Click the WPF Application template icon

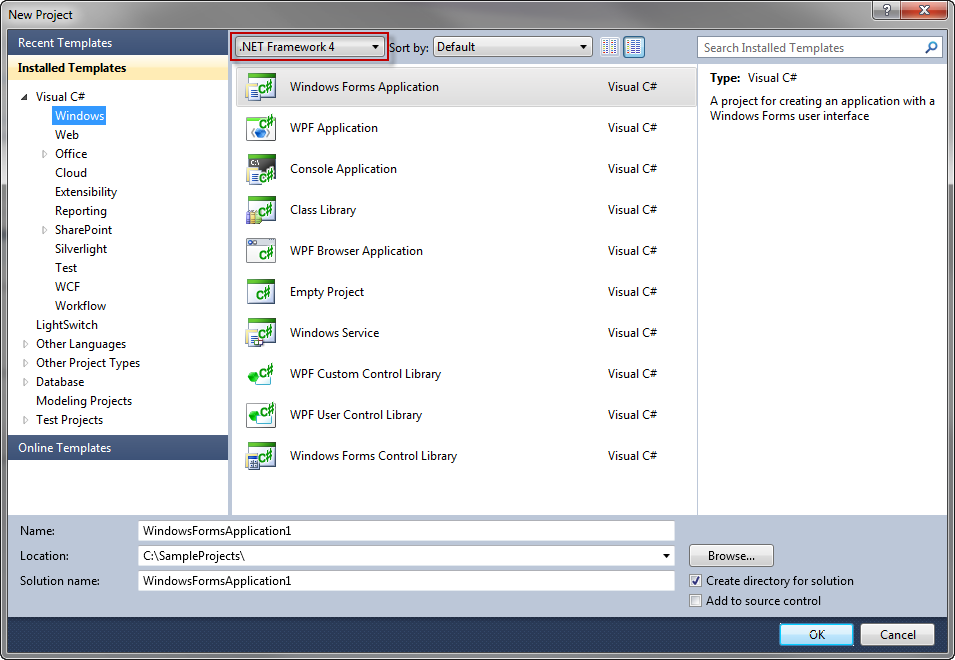pos(261,128)
